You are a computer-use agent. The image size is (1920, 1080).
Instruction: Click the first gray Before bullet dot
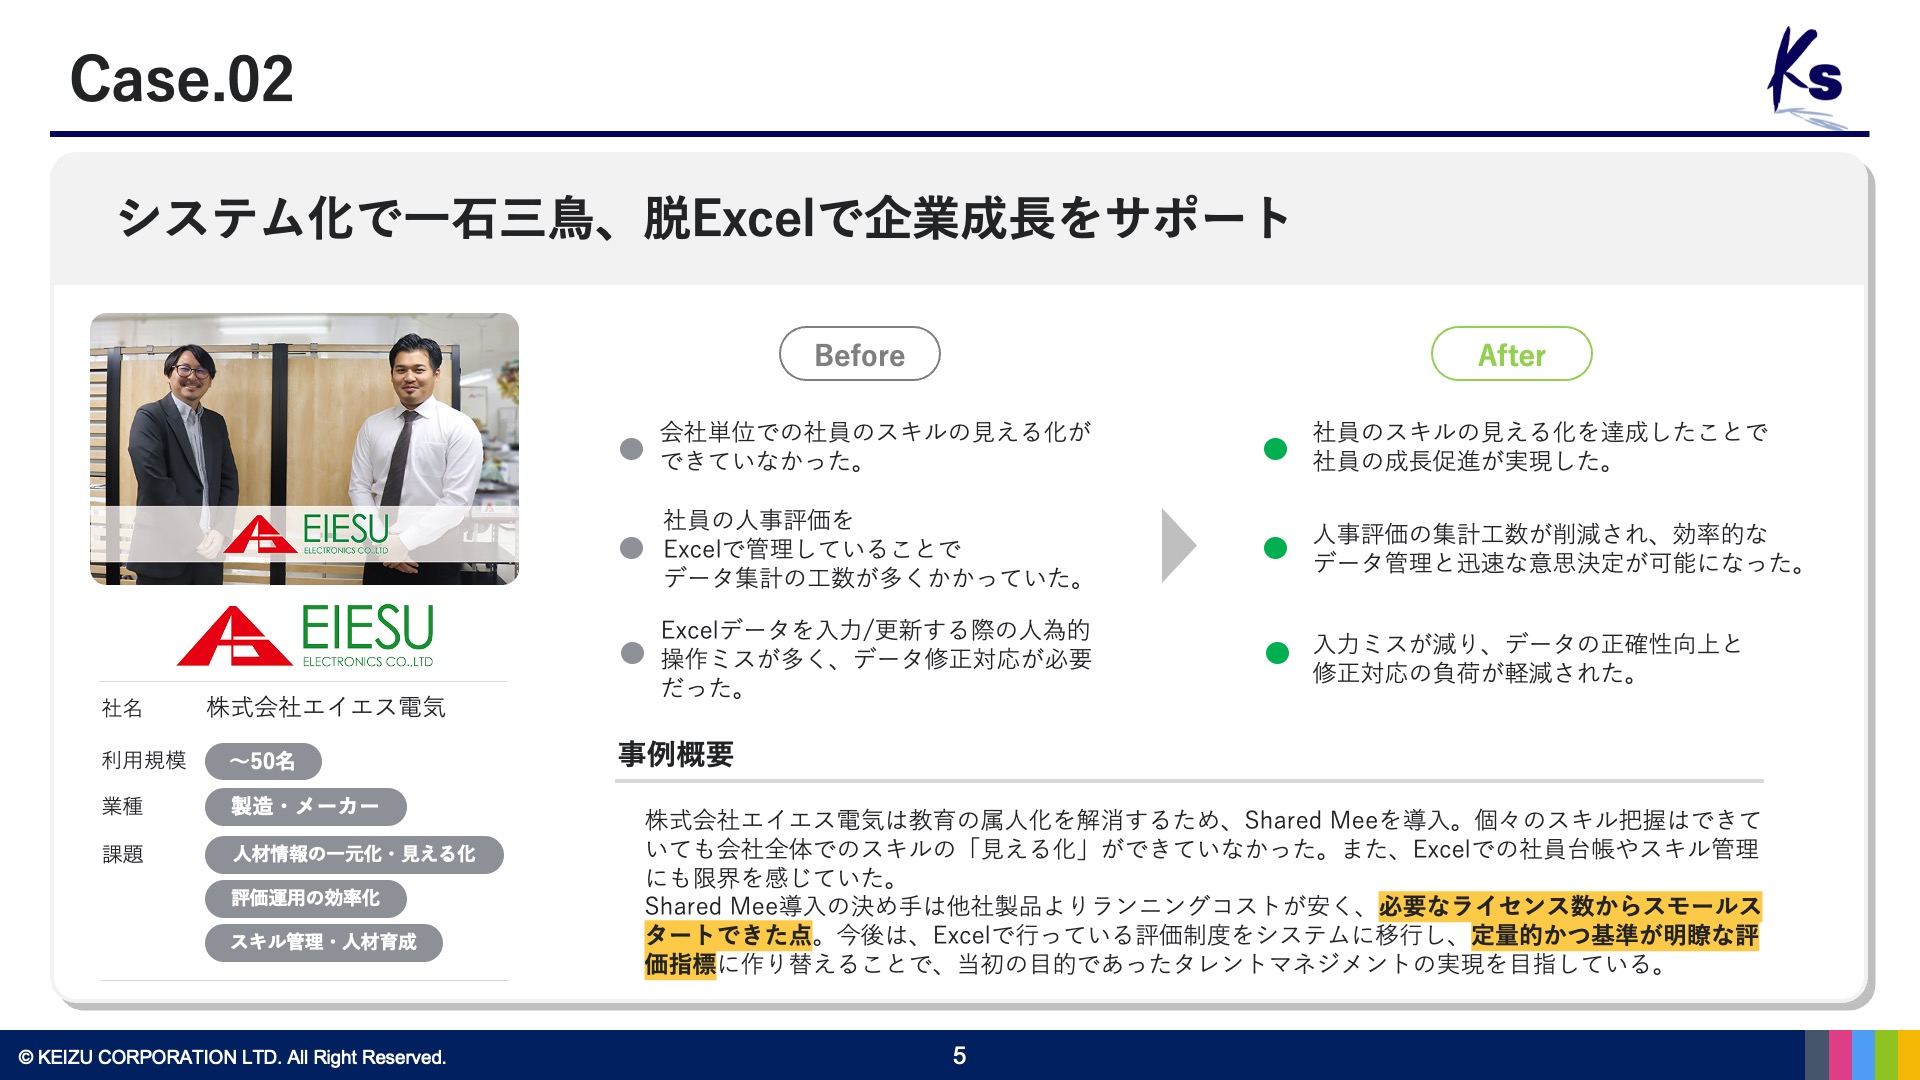631,449
